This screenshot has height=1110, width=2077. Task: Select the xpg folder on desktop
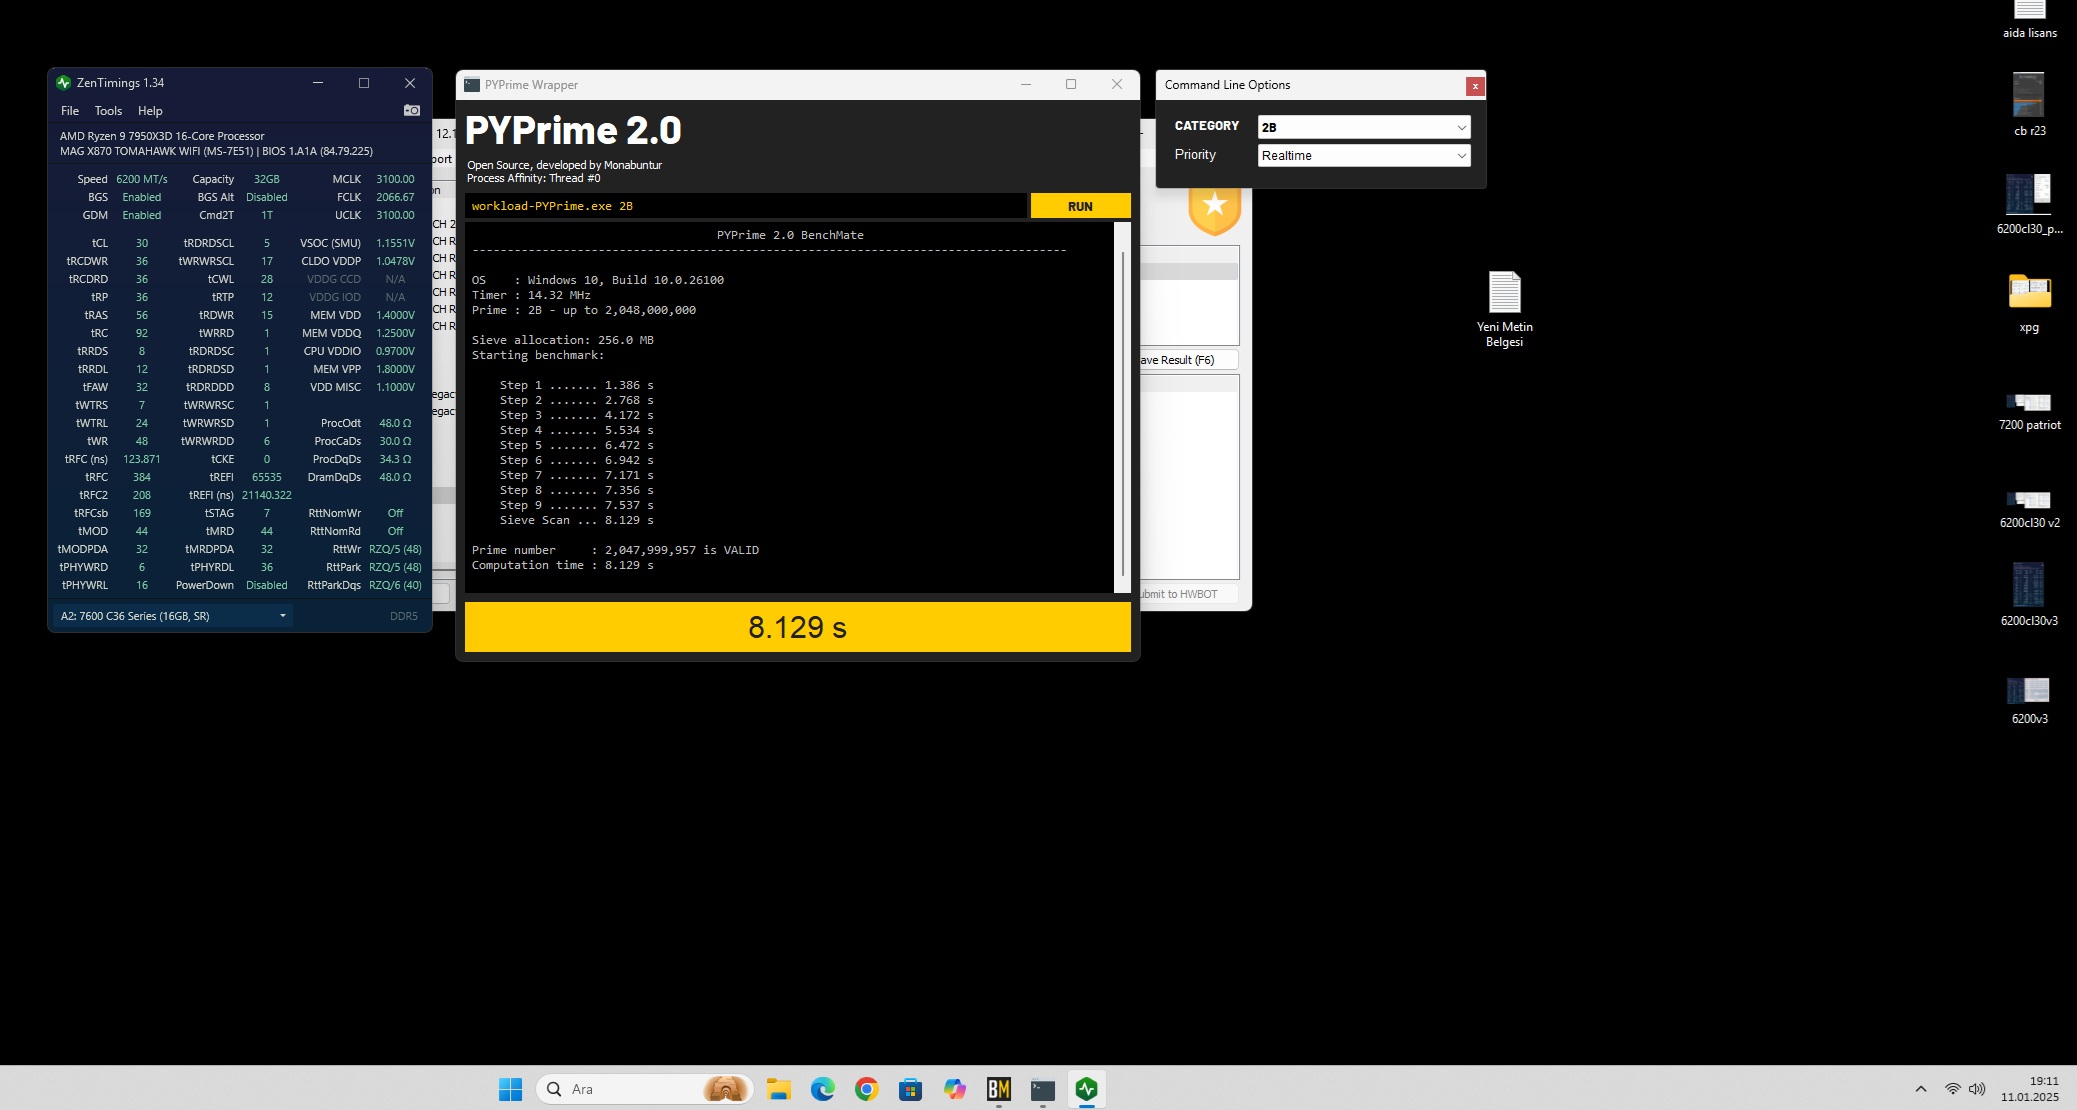(2029, 302)
